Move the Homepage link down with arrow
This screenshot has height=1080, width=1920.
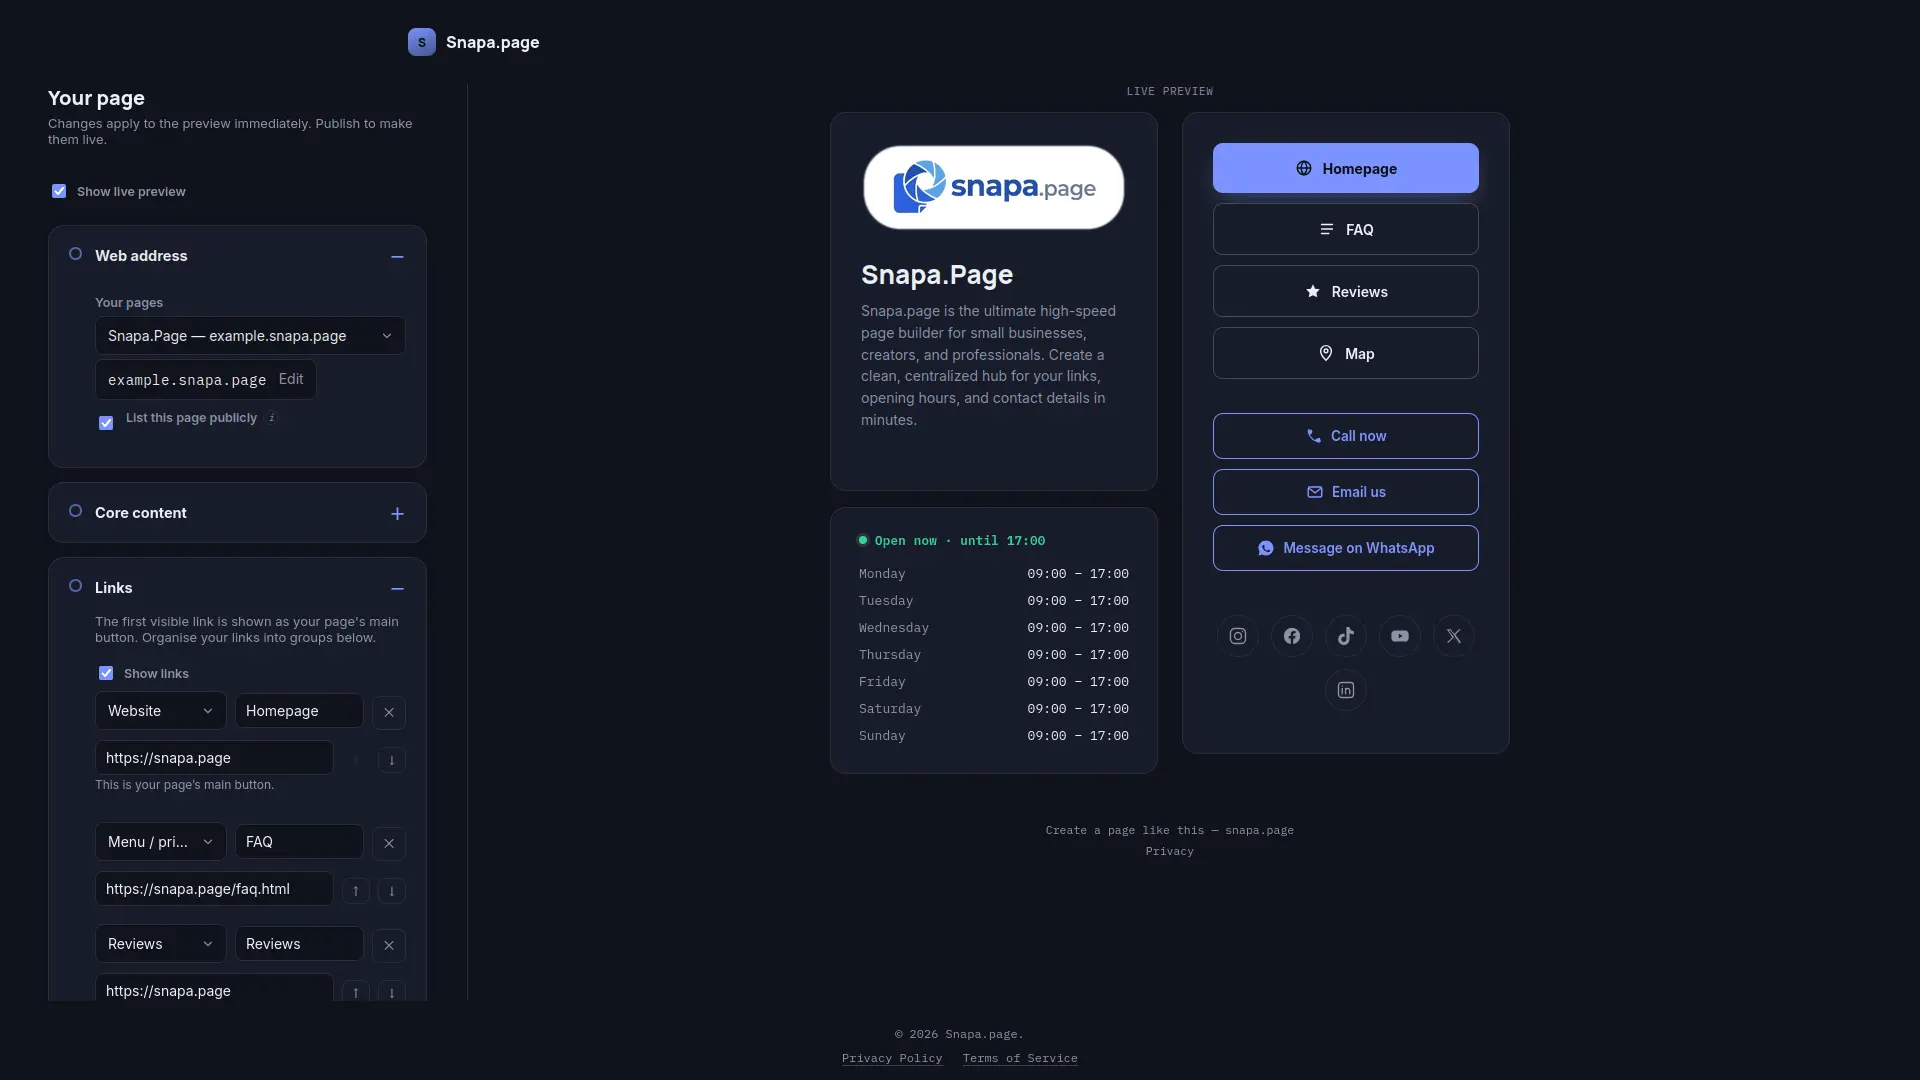(392, 760)
